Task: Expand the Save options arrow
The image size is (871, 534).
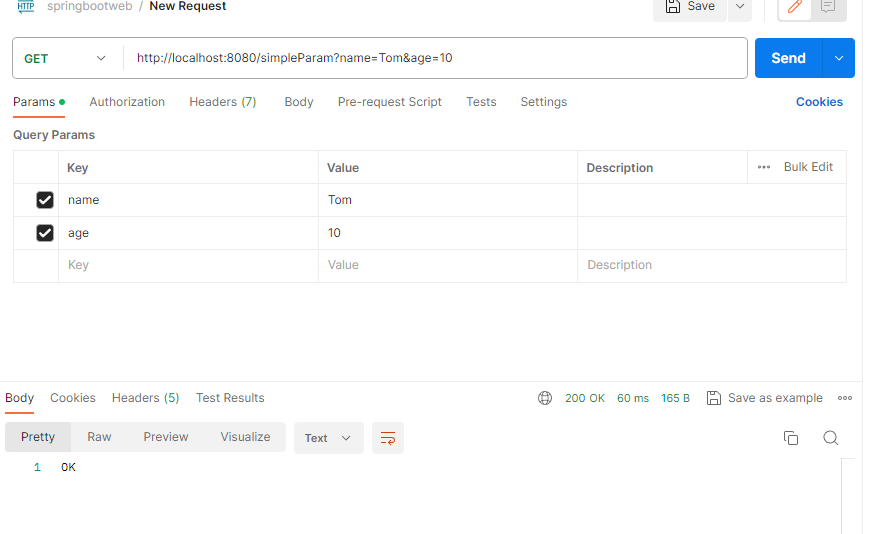Action: [x=740, y=7]
